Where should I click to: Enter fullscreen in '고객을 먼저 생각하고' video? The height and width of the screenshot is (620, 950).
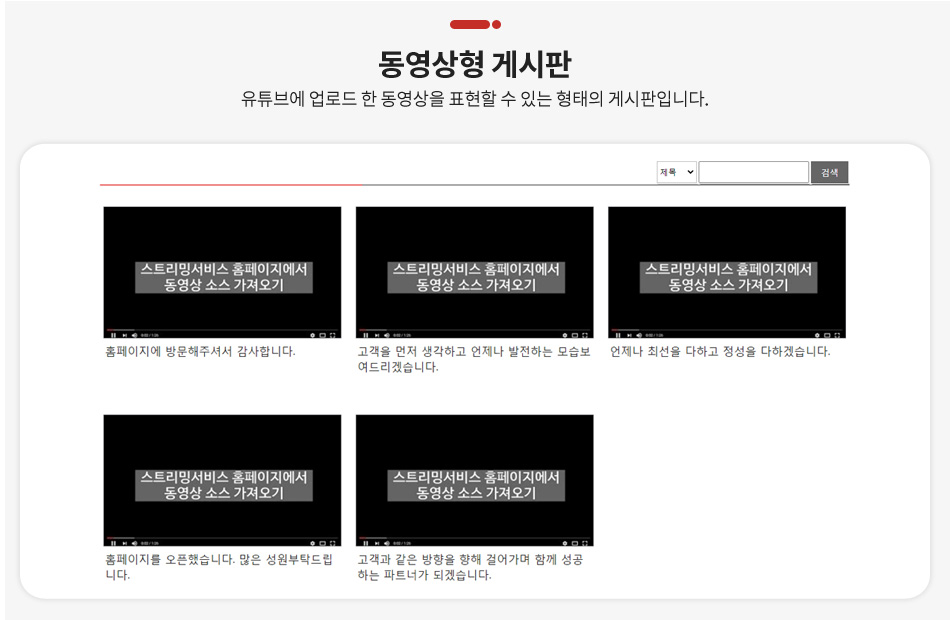585,335
